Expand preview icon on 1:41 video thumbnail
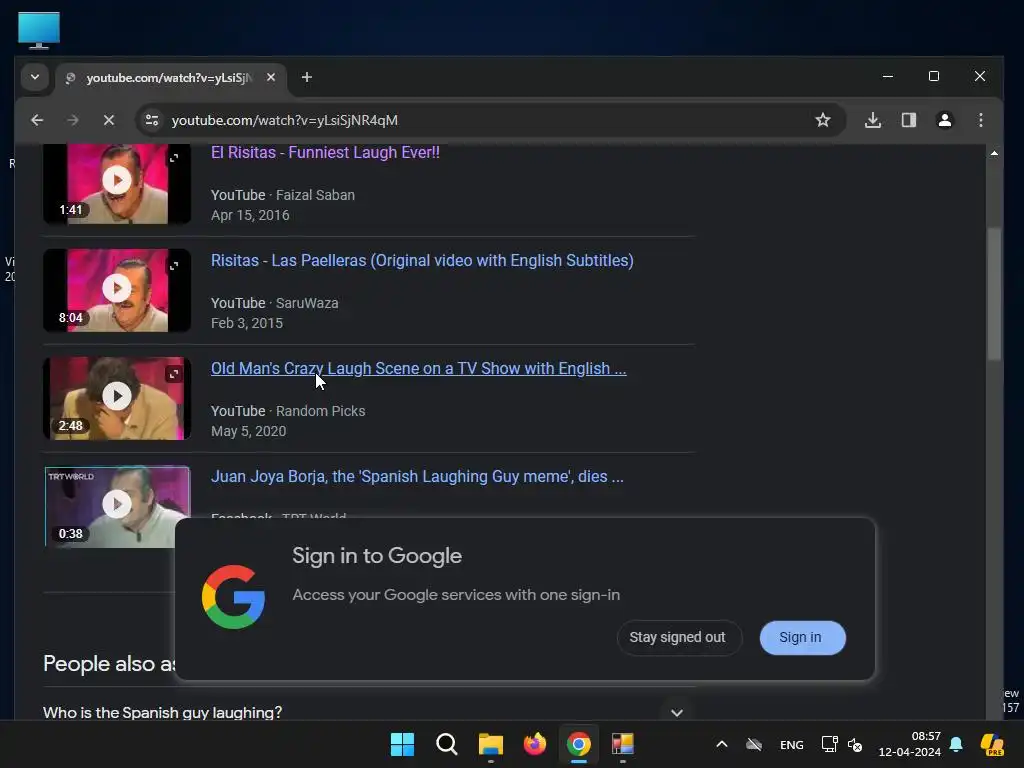Screen dimensions: 1024x768 pos(174,158)
